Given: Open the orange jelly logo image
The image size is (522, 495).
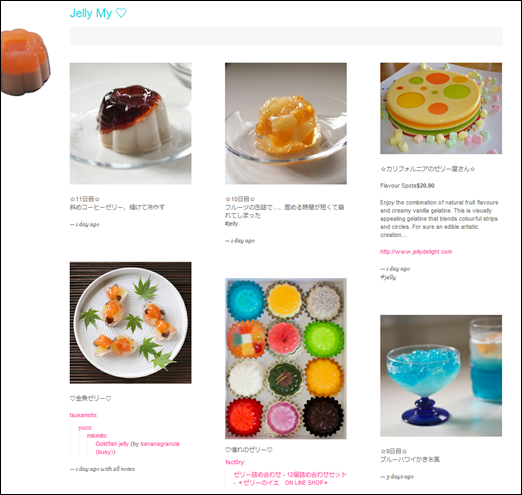Looking at the screenshot, I should click(x=25, y=62).
